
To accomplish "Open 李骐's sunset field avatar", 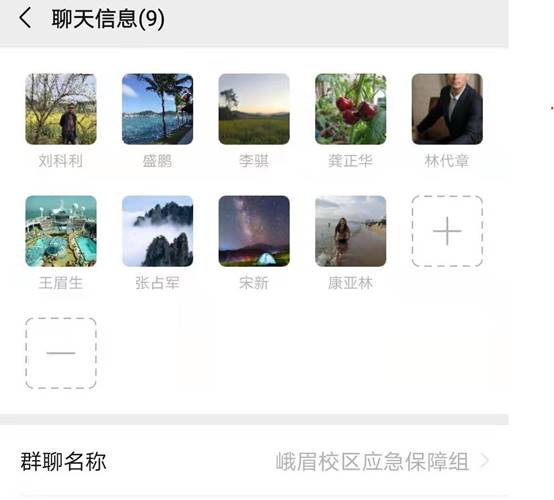I will pos(254,109).
